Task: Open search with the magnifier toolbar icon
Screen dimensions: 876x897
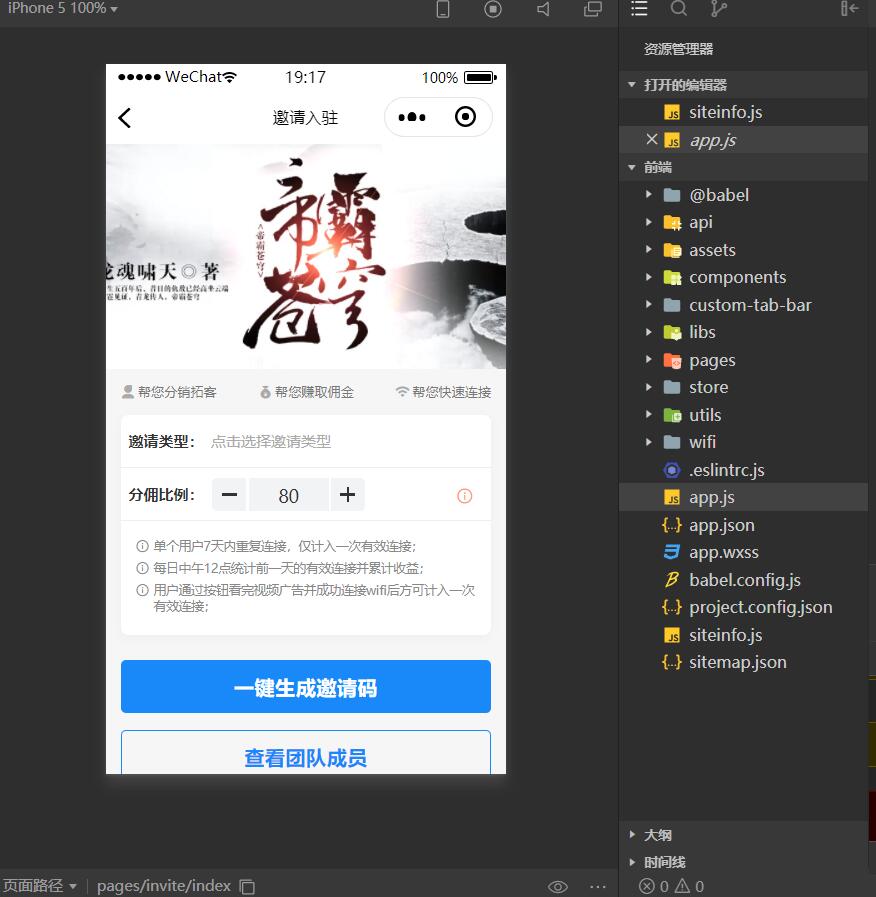Action: pyautogui.click(x=678, y=10)
